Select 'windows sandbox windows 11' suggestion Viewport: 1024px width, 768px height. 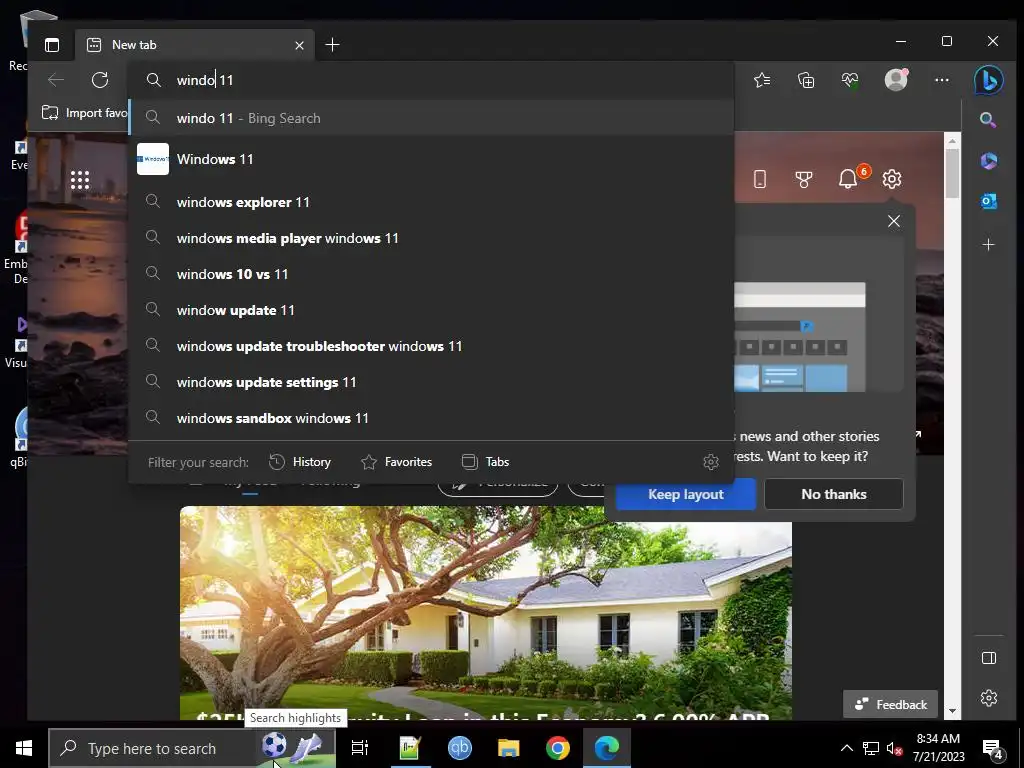(431, 417)
